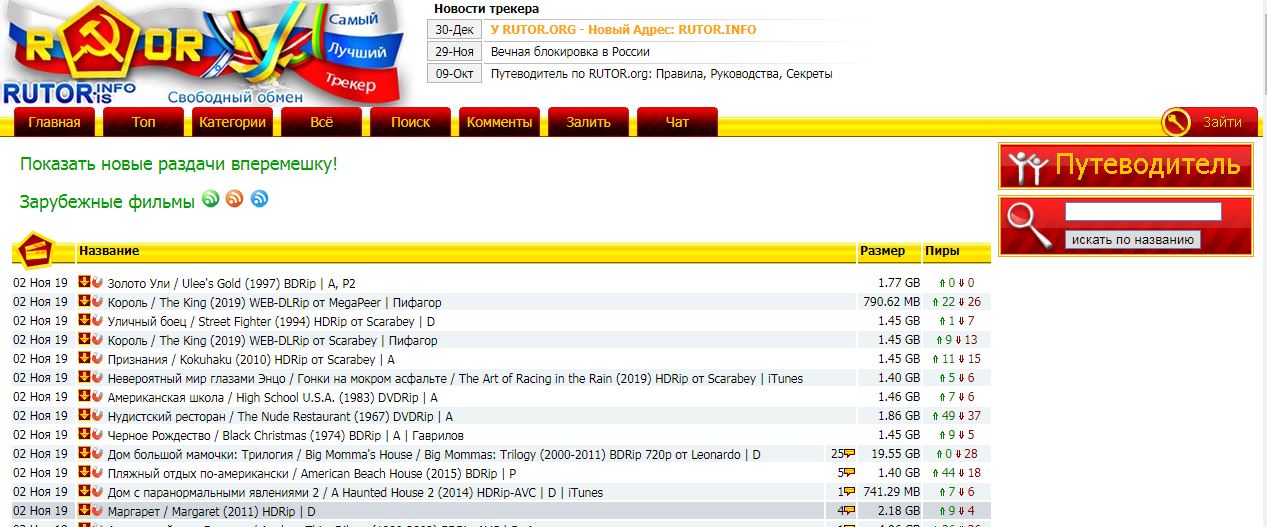1267x527 pixels.
Task: Open Американская школа / High School U.S.A. page
Action: (x=272, y=397)
